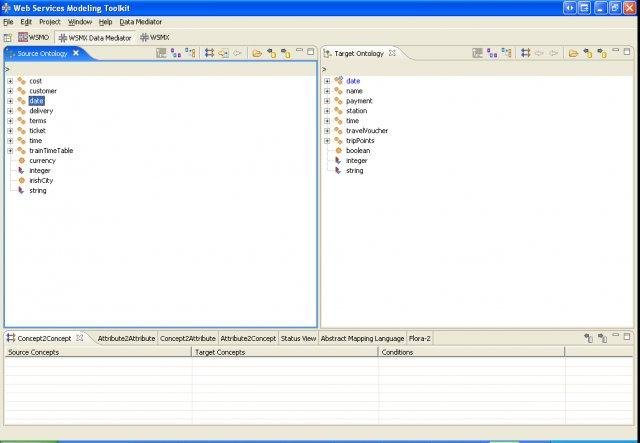Click the Conditions column header
The height and width of the screenshot is (443, 640).
[x=471, y=352]
